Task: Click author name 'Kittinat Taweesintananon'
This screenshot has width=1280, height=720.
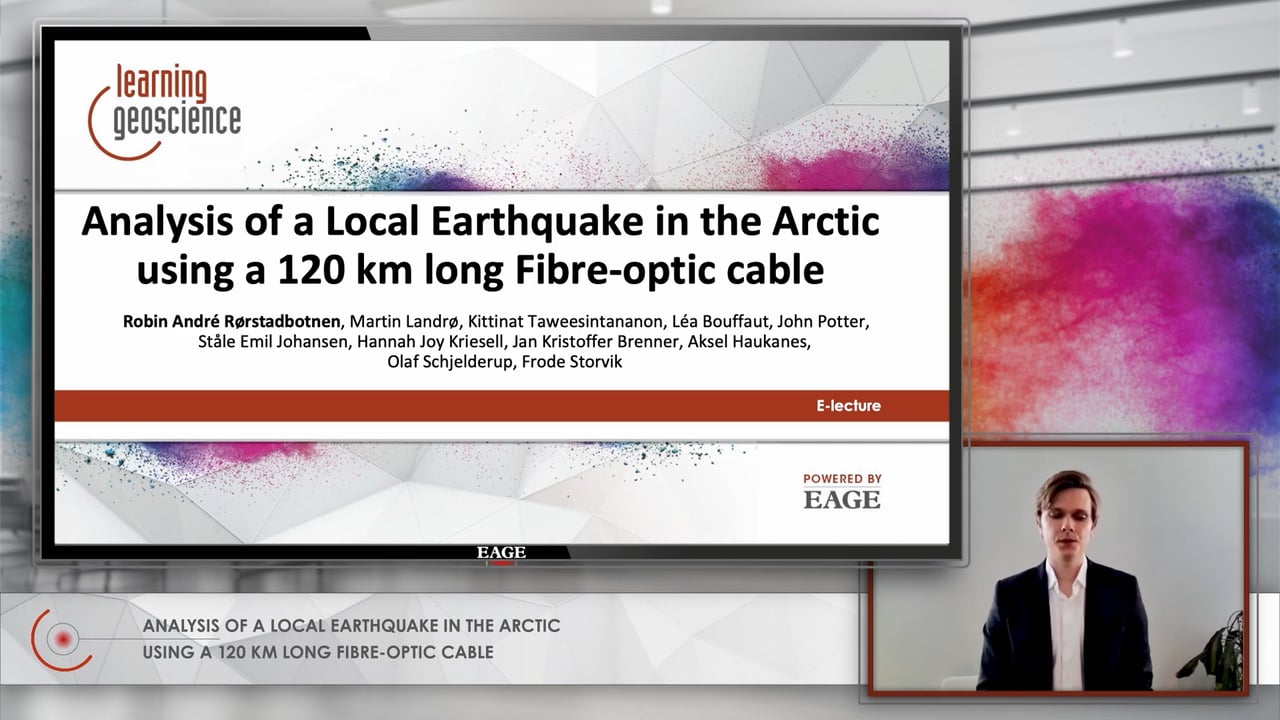Action: [565, 322]
